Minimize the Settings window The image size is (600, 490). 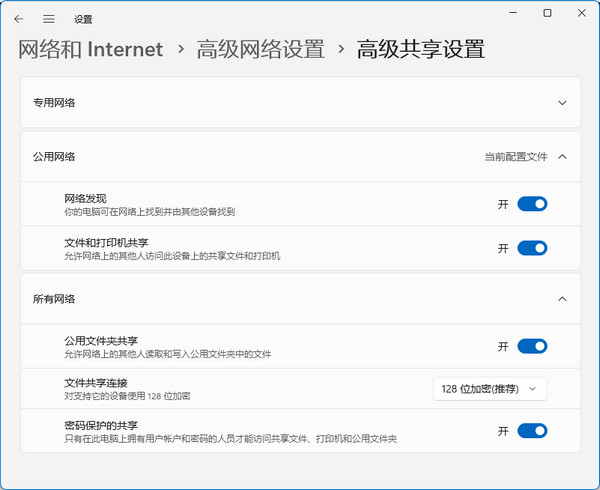513,13
